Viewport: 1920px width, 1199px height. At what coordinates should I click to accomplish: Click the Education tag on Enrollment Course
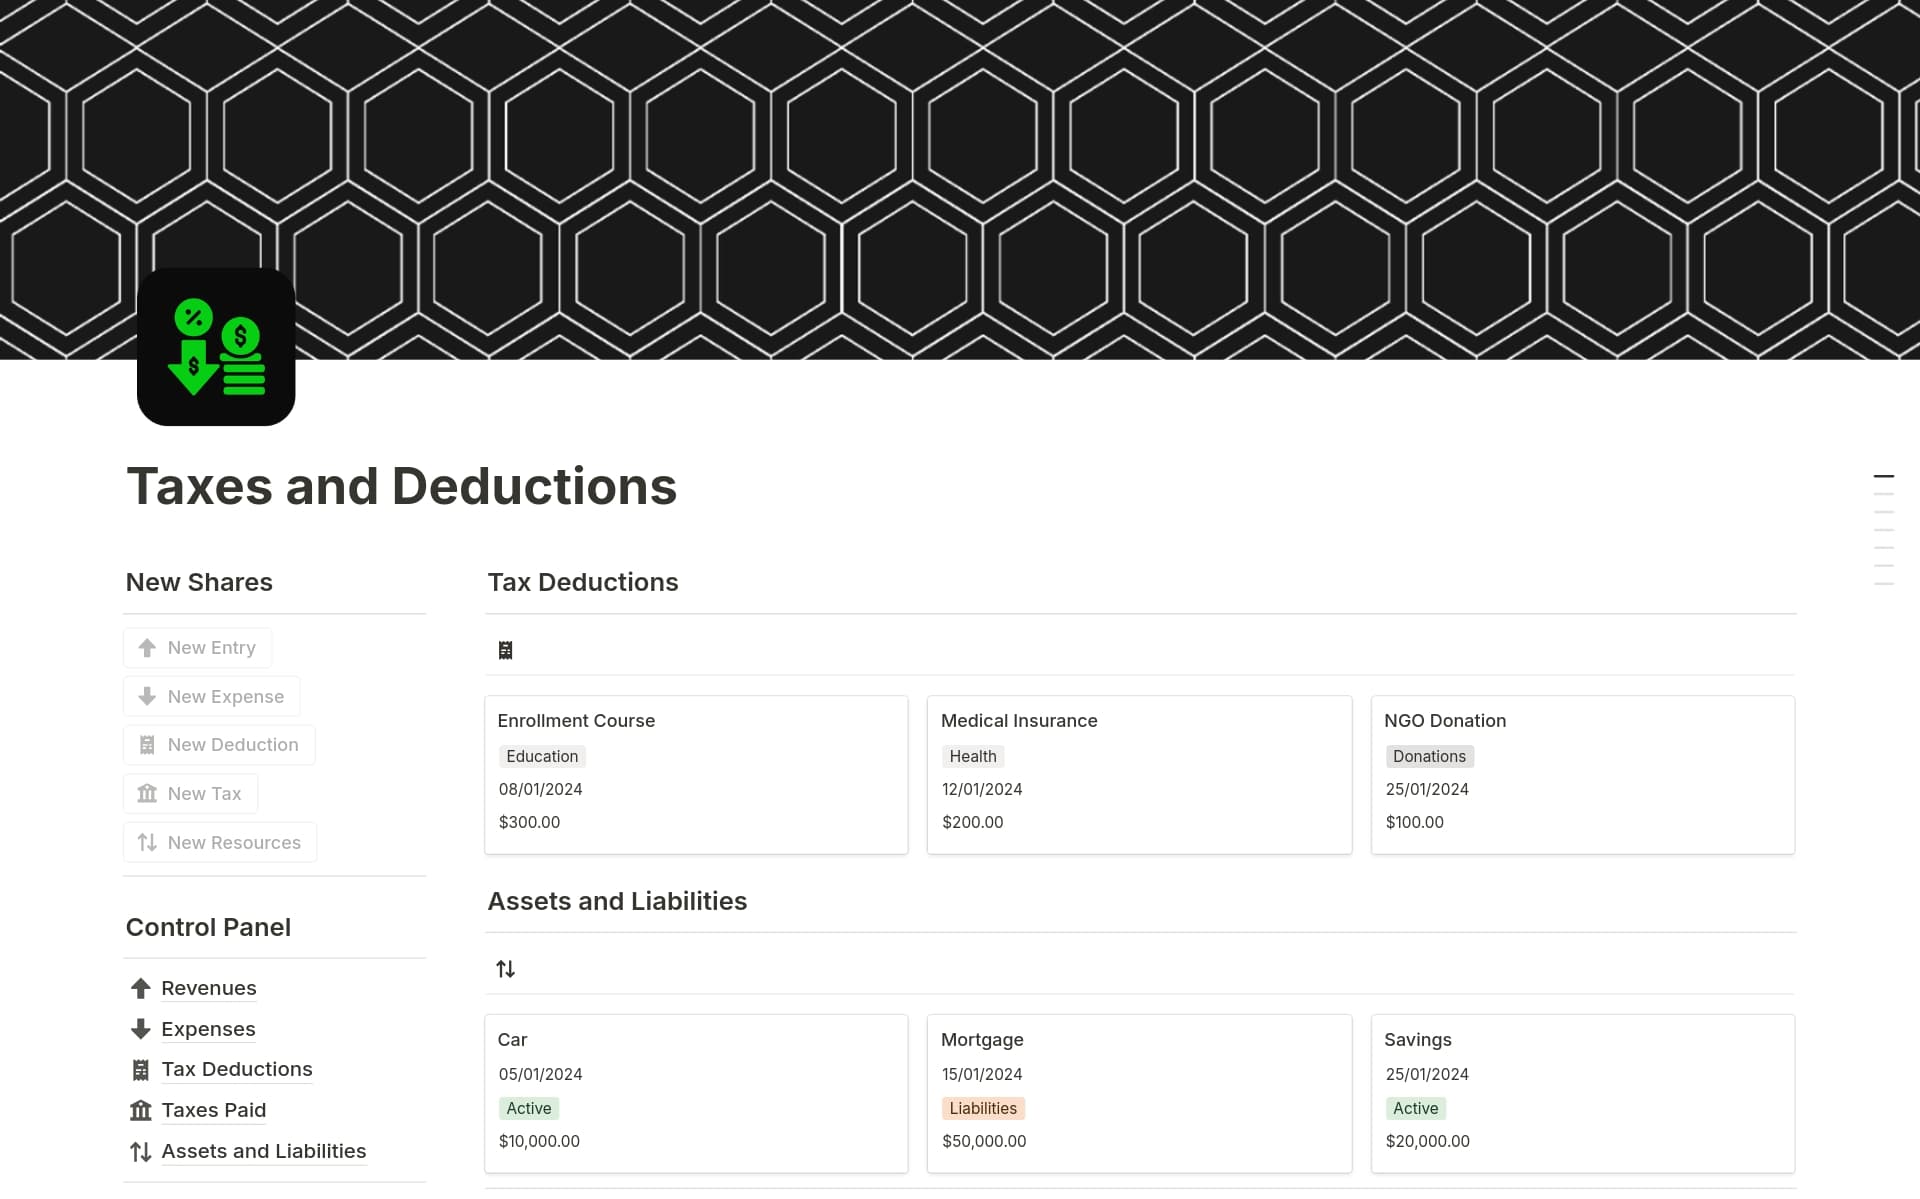(541, 756)
